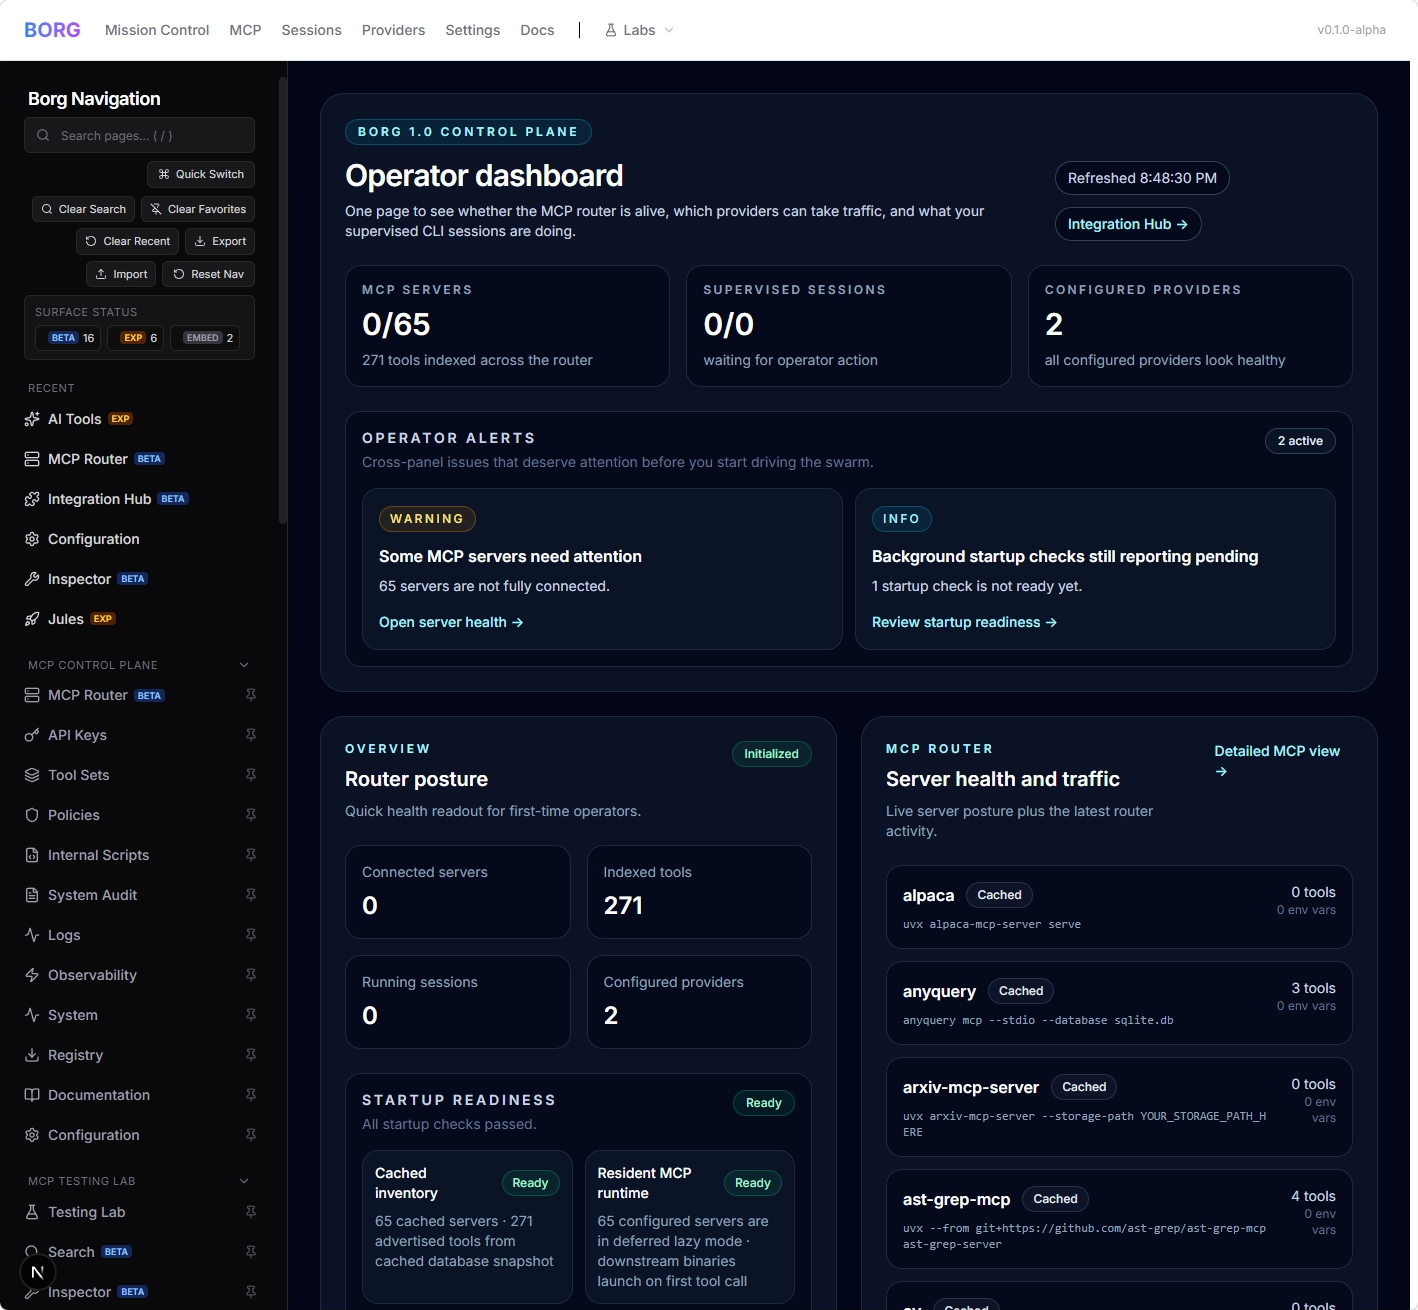Click the Refreshed 8:48:30 PM badge
This screenshot has width=1418, height=1310.
[x=1142, y=178]
